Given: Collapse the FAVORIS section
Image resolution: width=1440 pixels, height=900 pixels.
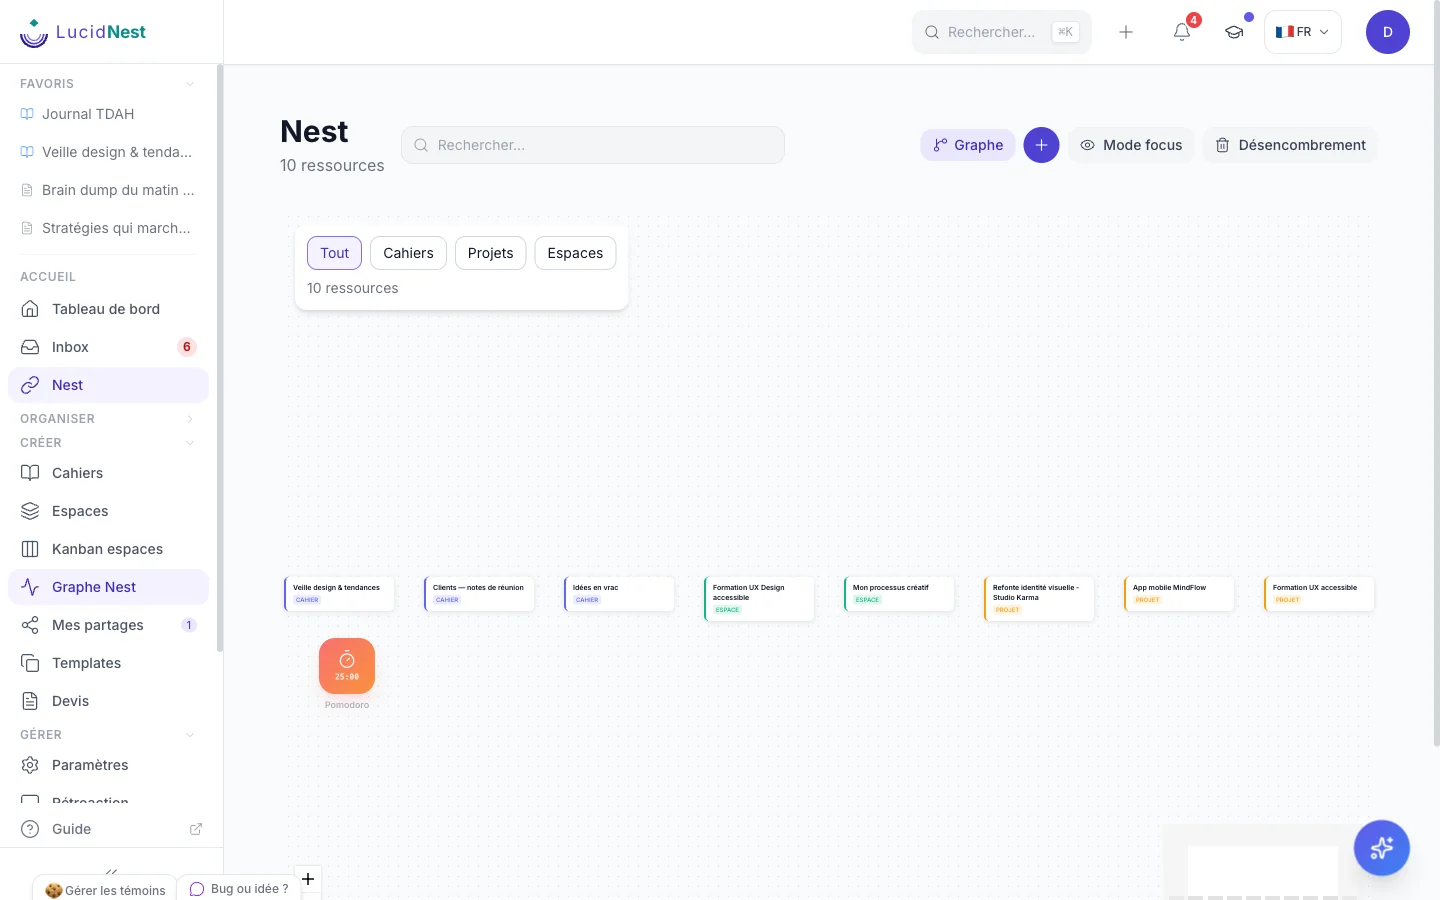Looking at the screenshot, I should click(190, 84).
